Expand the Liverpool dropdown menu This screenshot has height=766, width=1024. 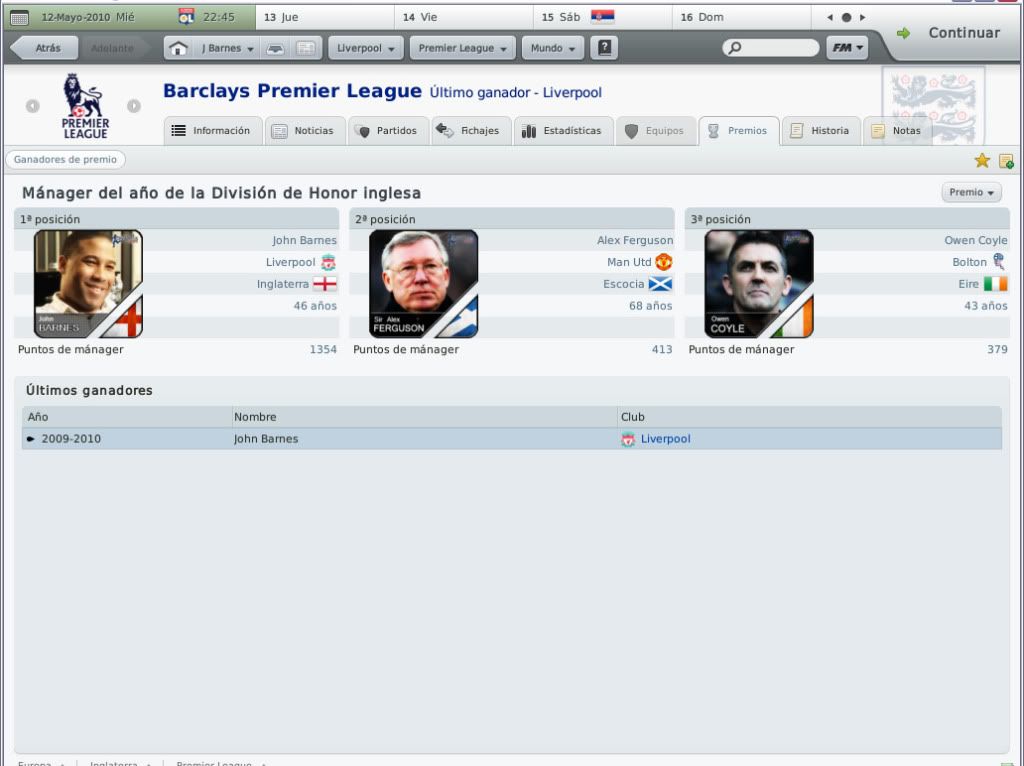pos(366,48)
